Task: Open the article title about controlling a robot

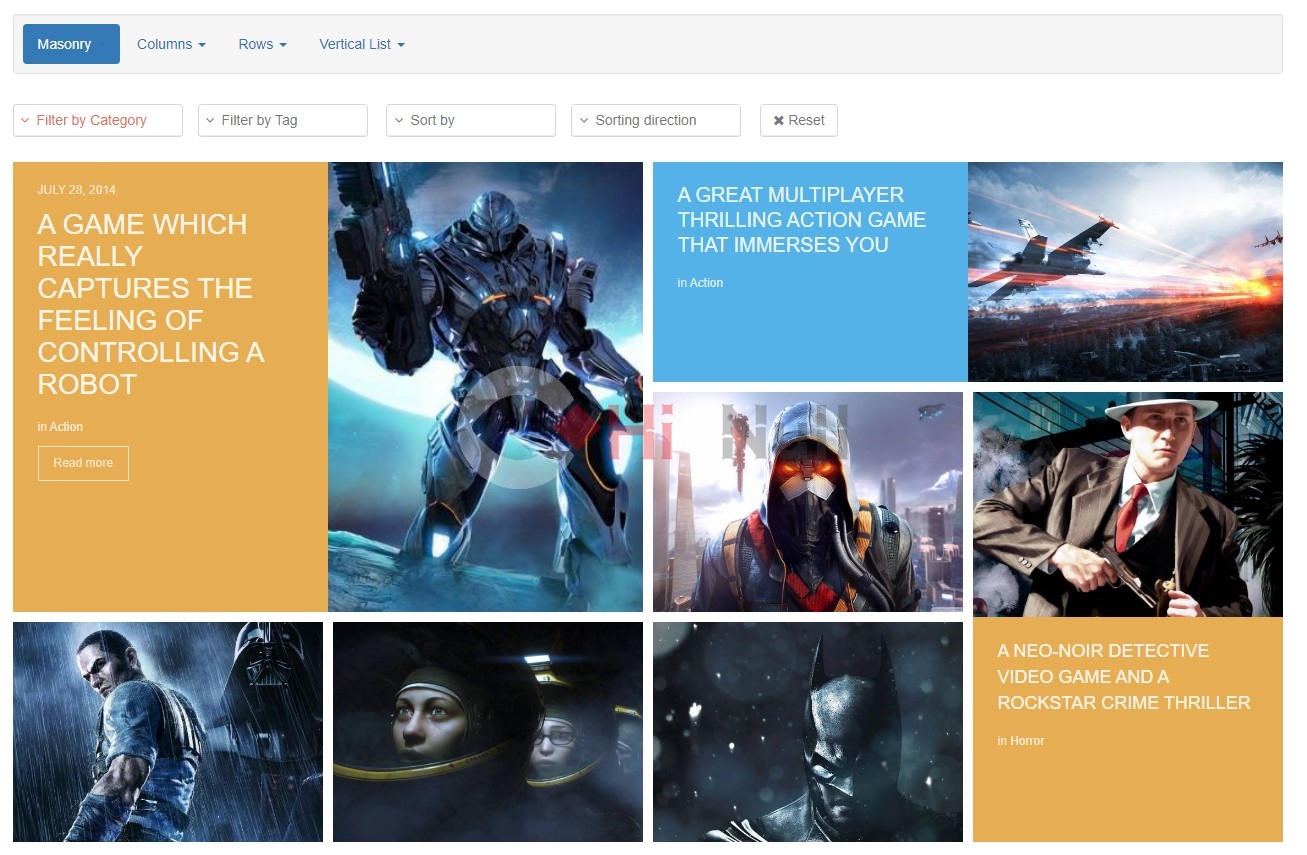Action: pos(151,304)
